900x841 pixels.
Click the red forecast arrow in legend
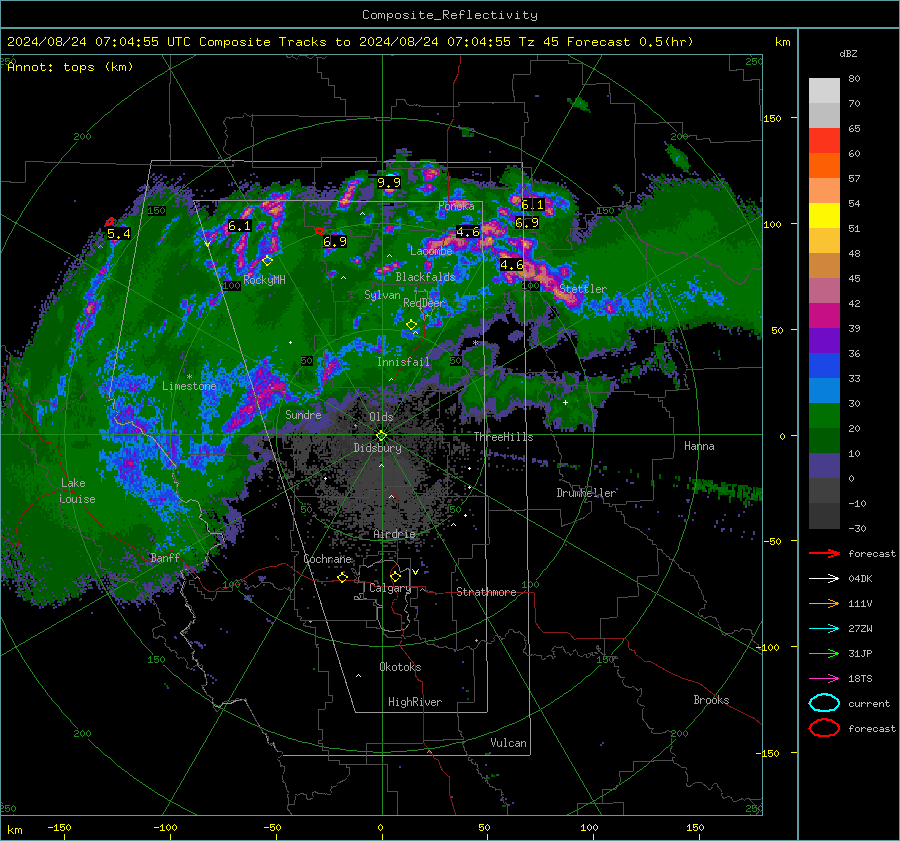pos(824,553)
